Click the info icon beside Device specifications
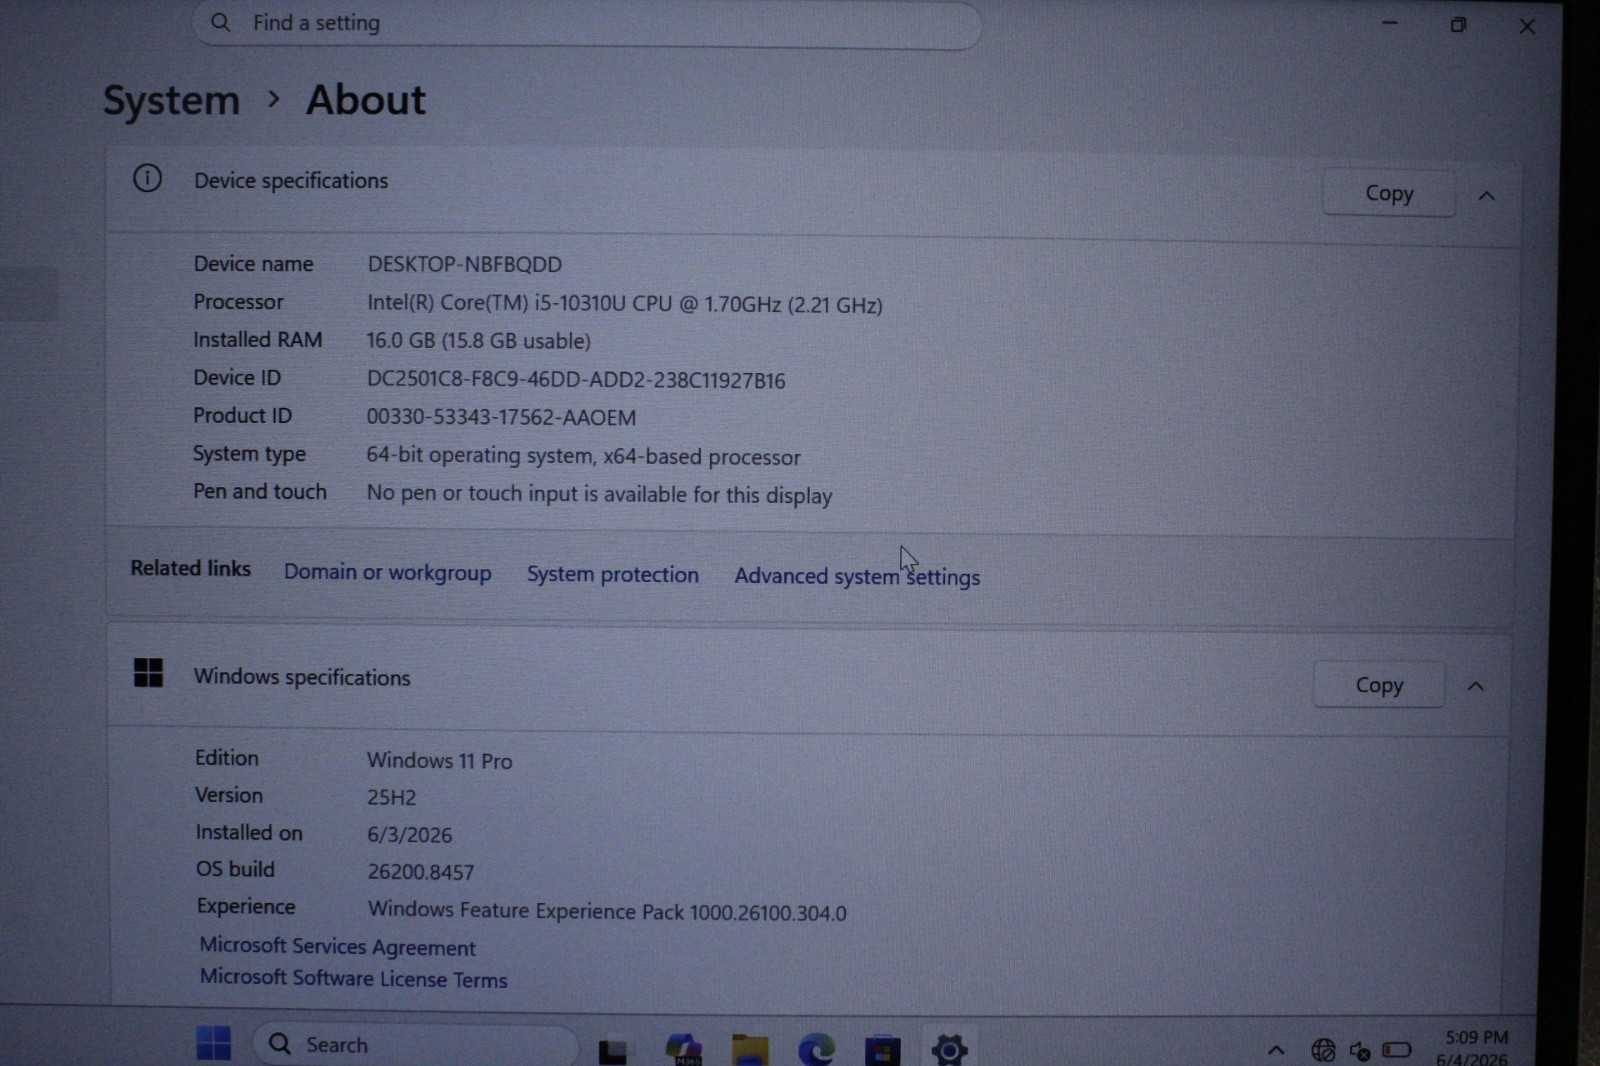Screen dimensions: 1600x1066 click(x=147, y=179)
